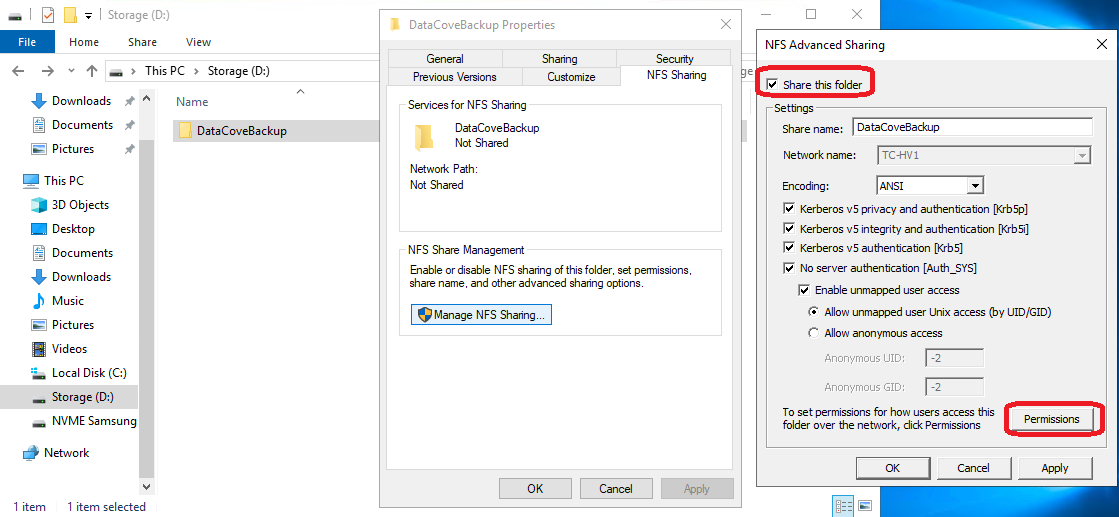Toggle the Share this folder checkbox
Screen dimensions: 1119x517
coord(772,85)
